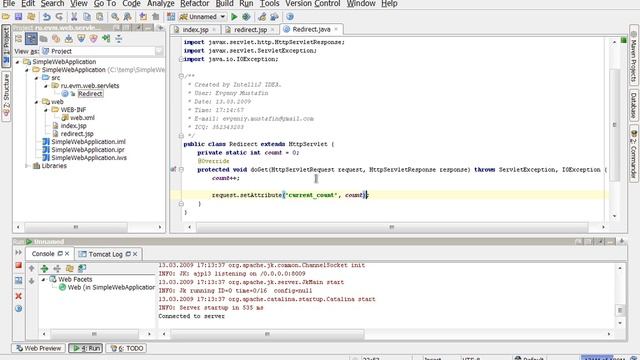Stop the running server with red square

click(x=18, y=265)
